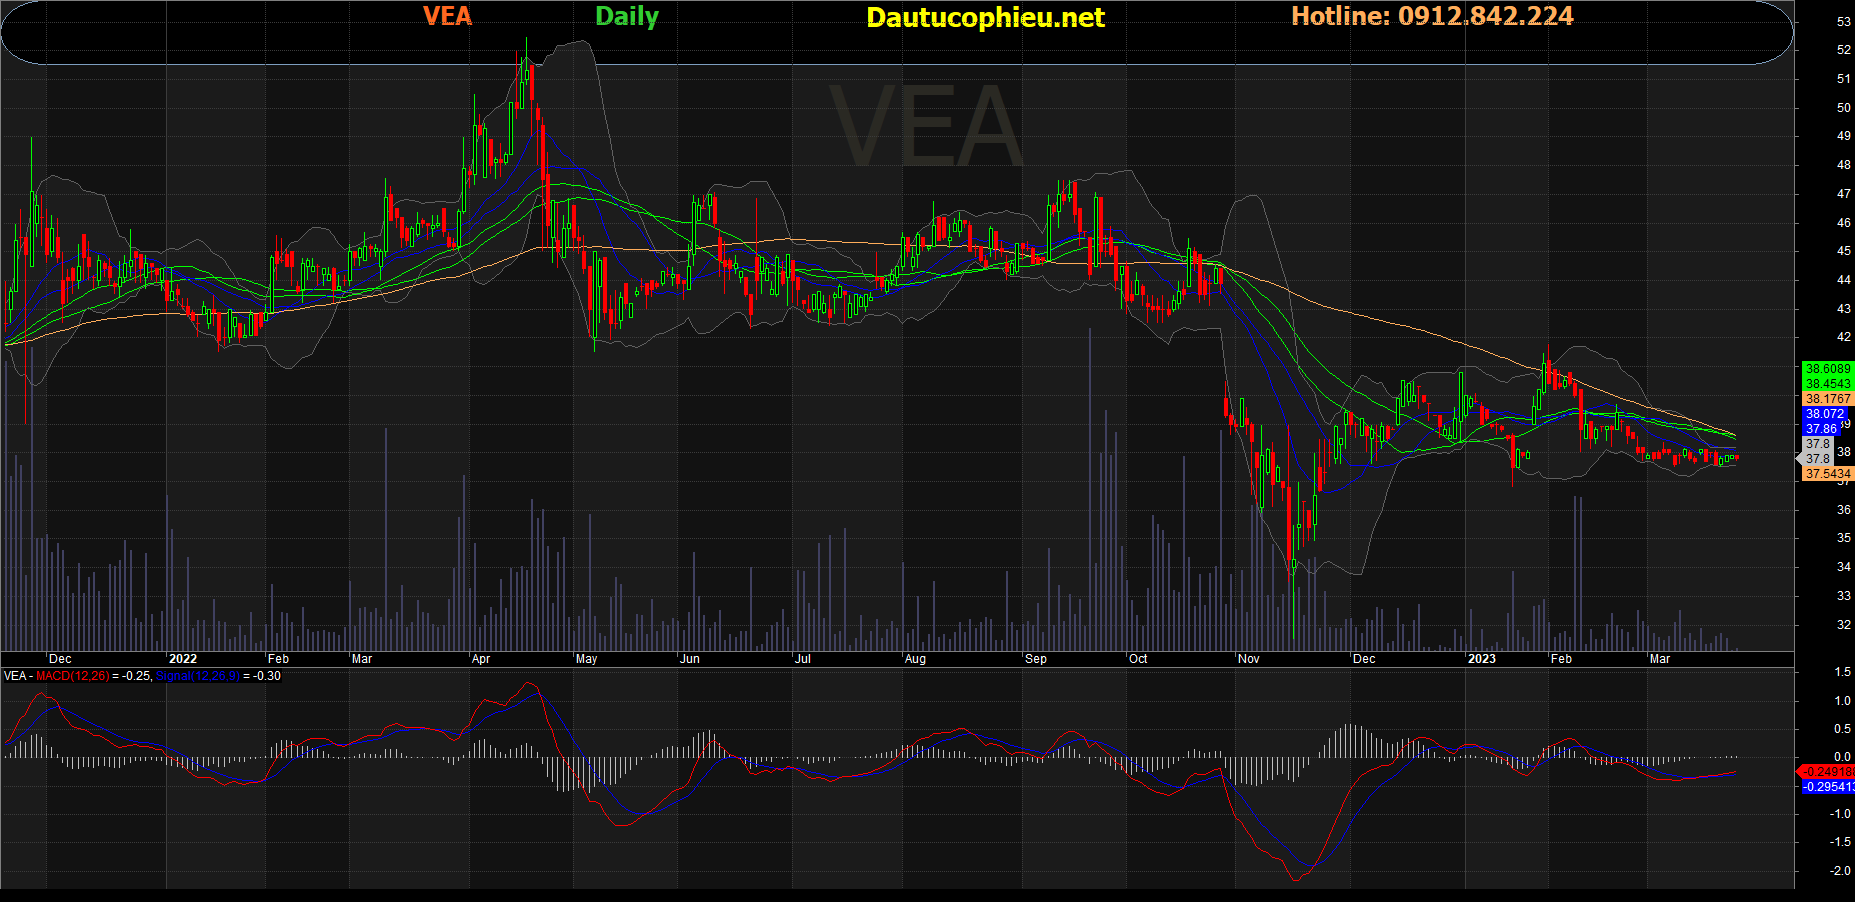The width and height of the screenshot is (1855, 902).
Task: Click the Oct label on time axis
Action: pos(1138,659)
